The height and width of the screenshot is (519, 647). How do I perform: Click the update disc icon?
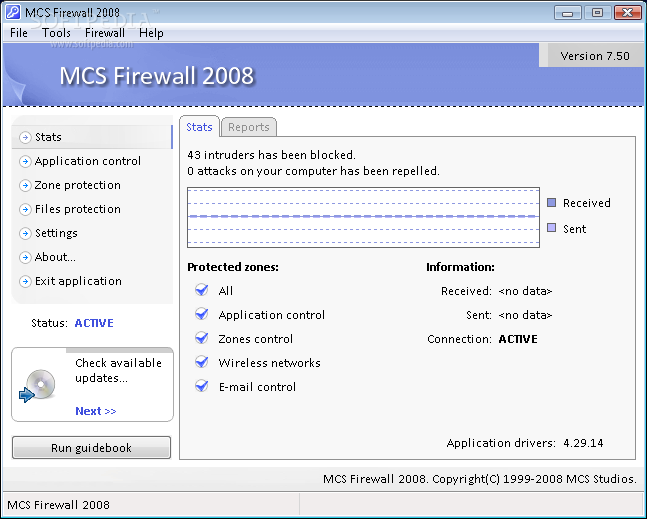(x=38, y=385)
